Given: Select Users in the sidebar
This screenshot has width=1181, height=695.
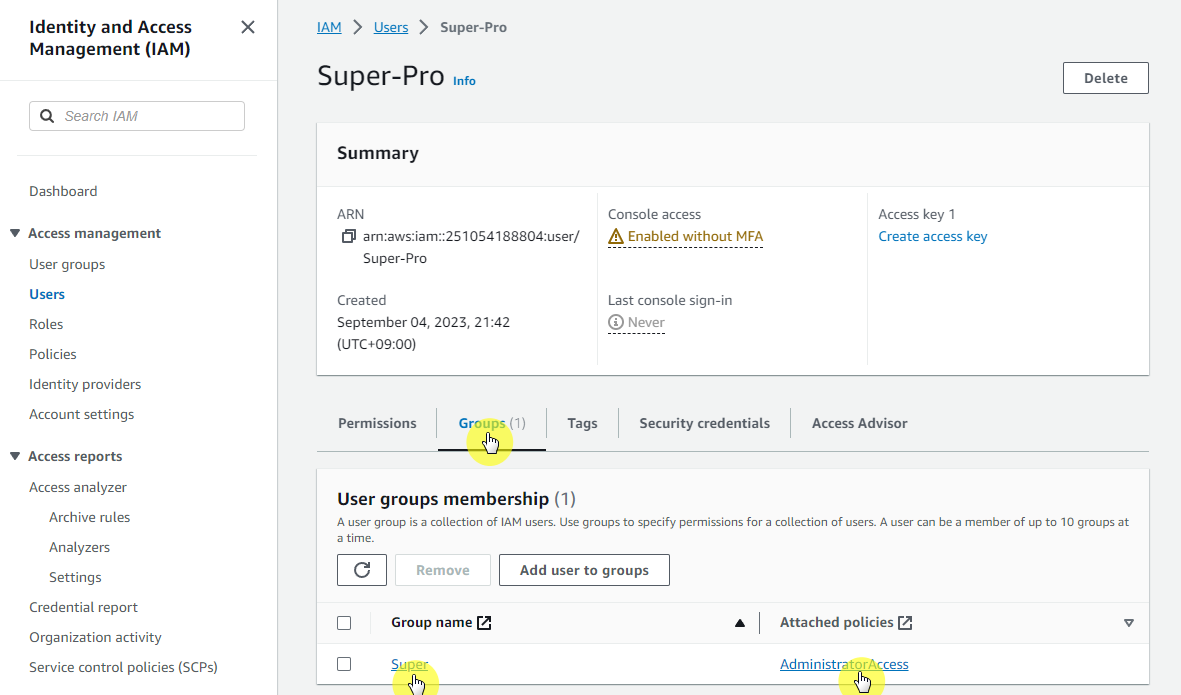Looking at the screenshot, I should 47,294.
